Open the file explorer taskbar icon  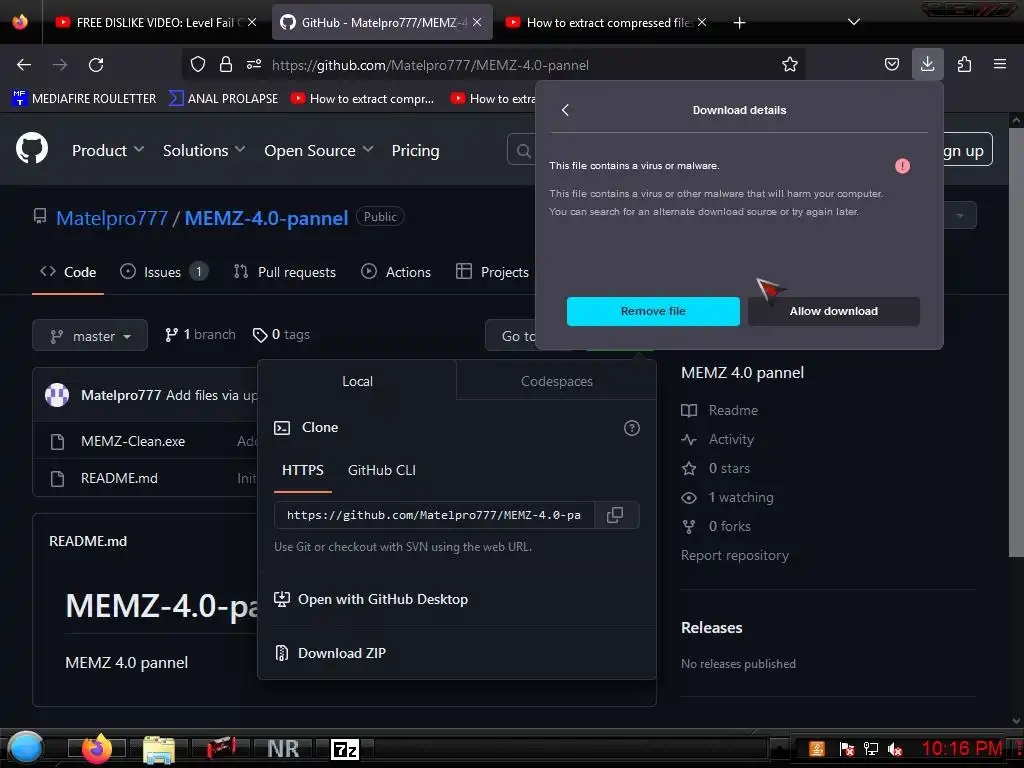(159, 750)
